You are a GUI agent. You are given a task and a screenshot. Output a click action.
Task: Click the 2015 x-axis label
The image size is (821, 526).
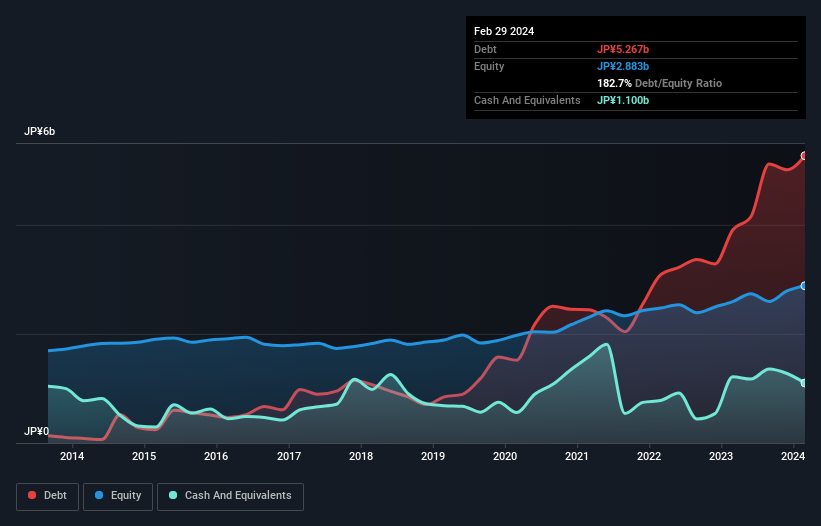pyautogui.click(x=144, y=456)
